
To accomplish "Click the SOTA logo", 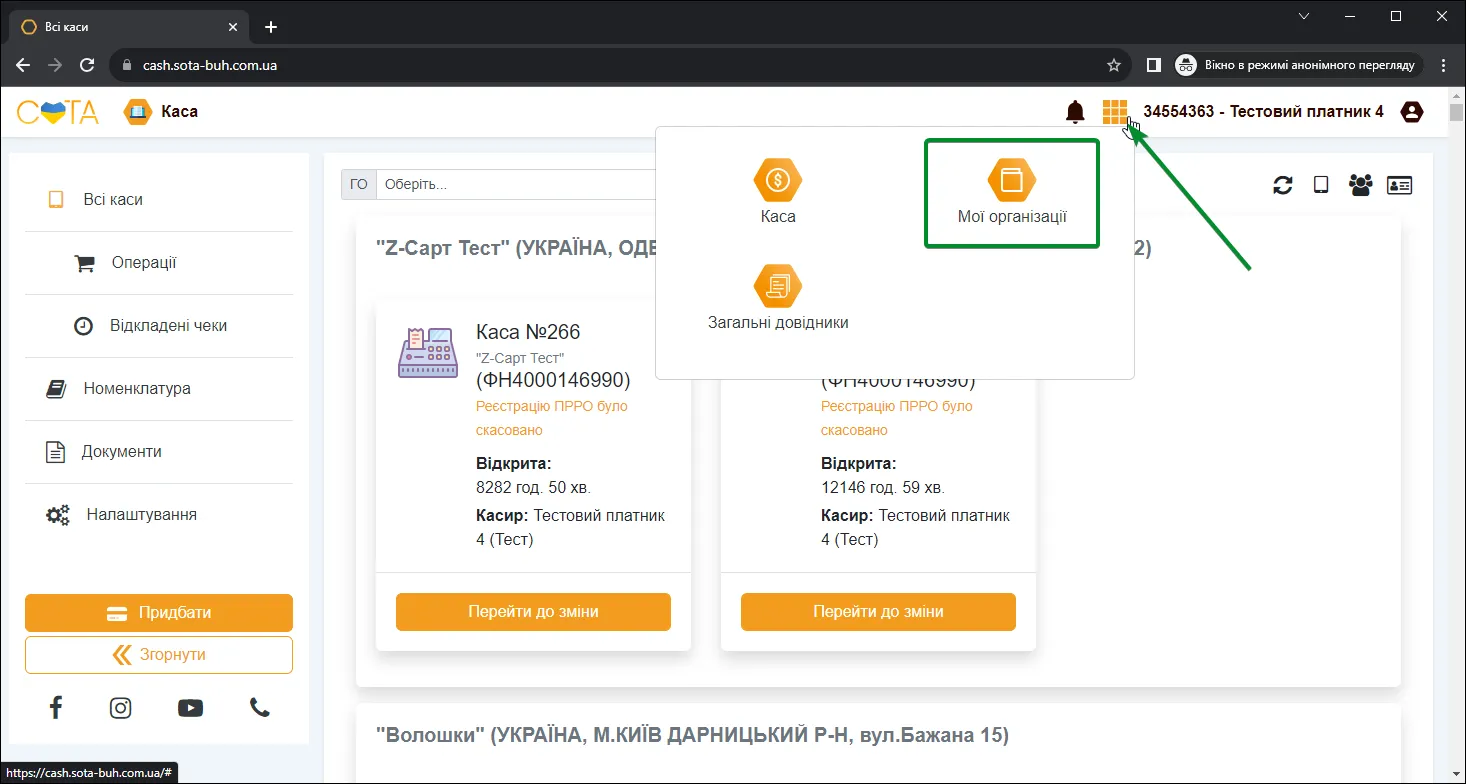I will point(58,112).
